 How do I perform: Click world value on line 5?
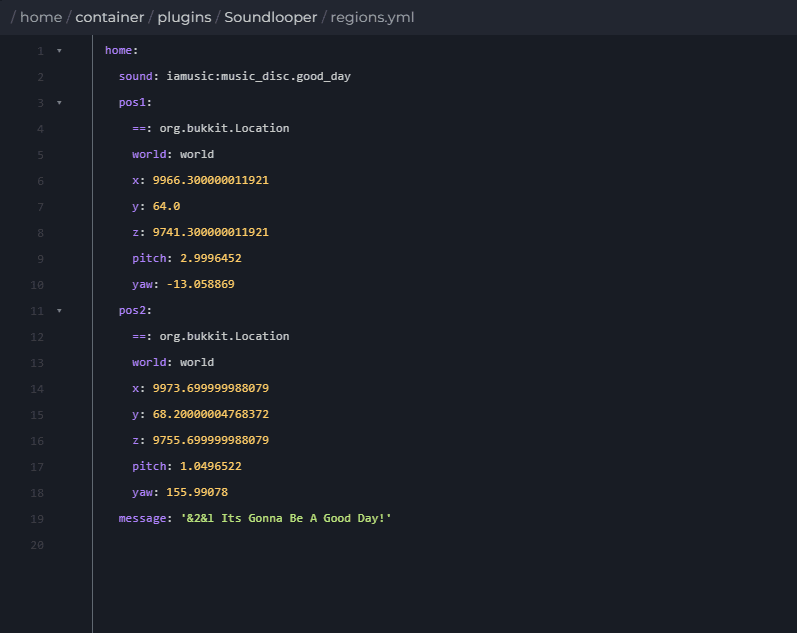(197, 154)
